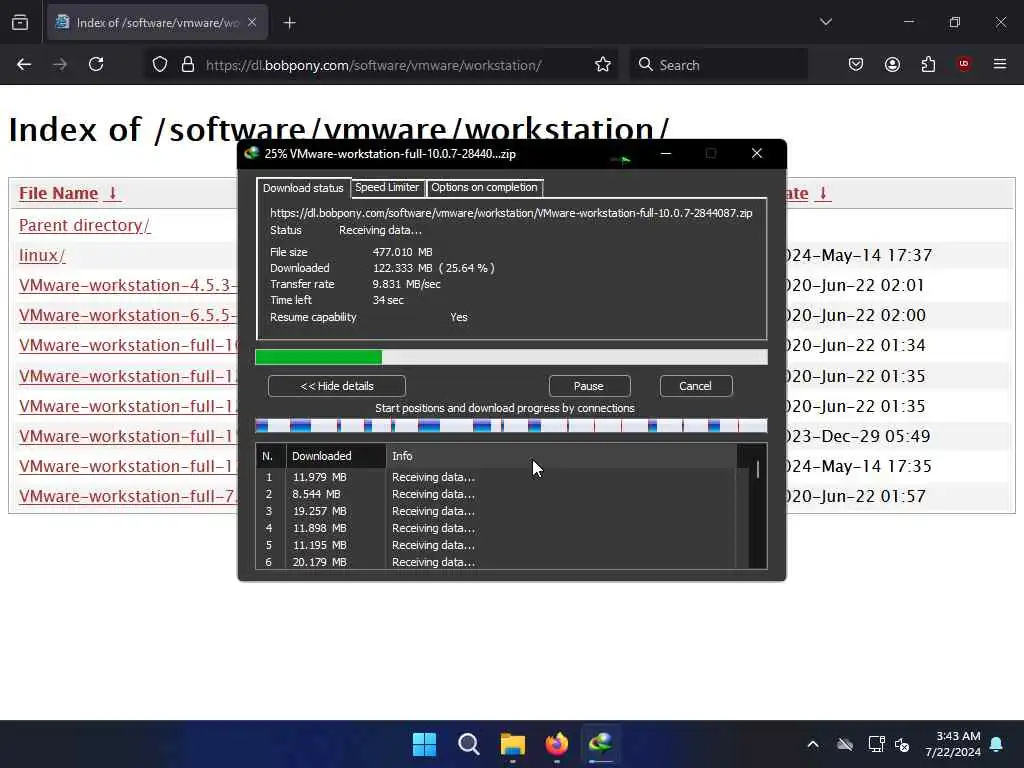This screenshot has height=768, width=1024.
Task: Click the Info column header
Action: (561, 456)
